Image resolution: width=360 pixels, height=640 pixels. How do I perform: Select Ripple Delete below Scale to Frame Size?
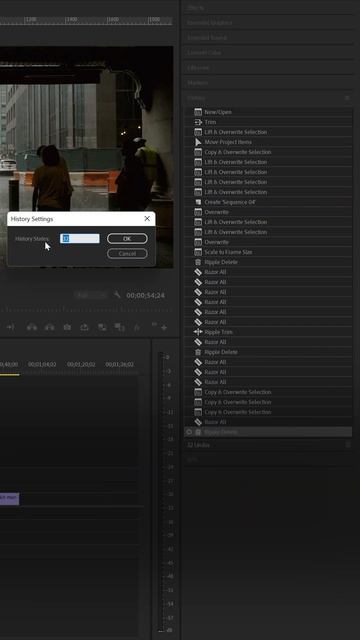(268, 262)
